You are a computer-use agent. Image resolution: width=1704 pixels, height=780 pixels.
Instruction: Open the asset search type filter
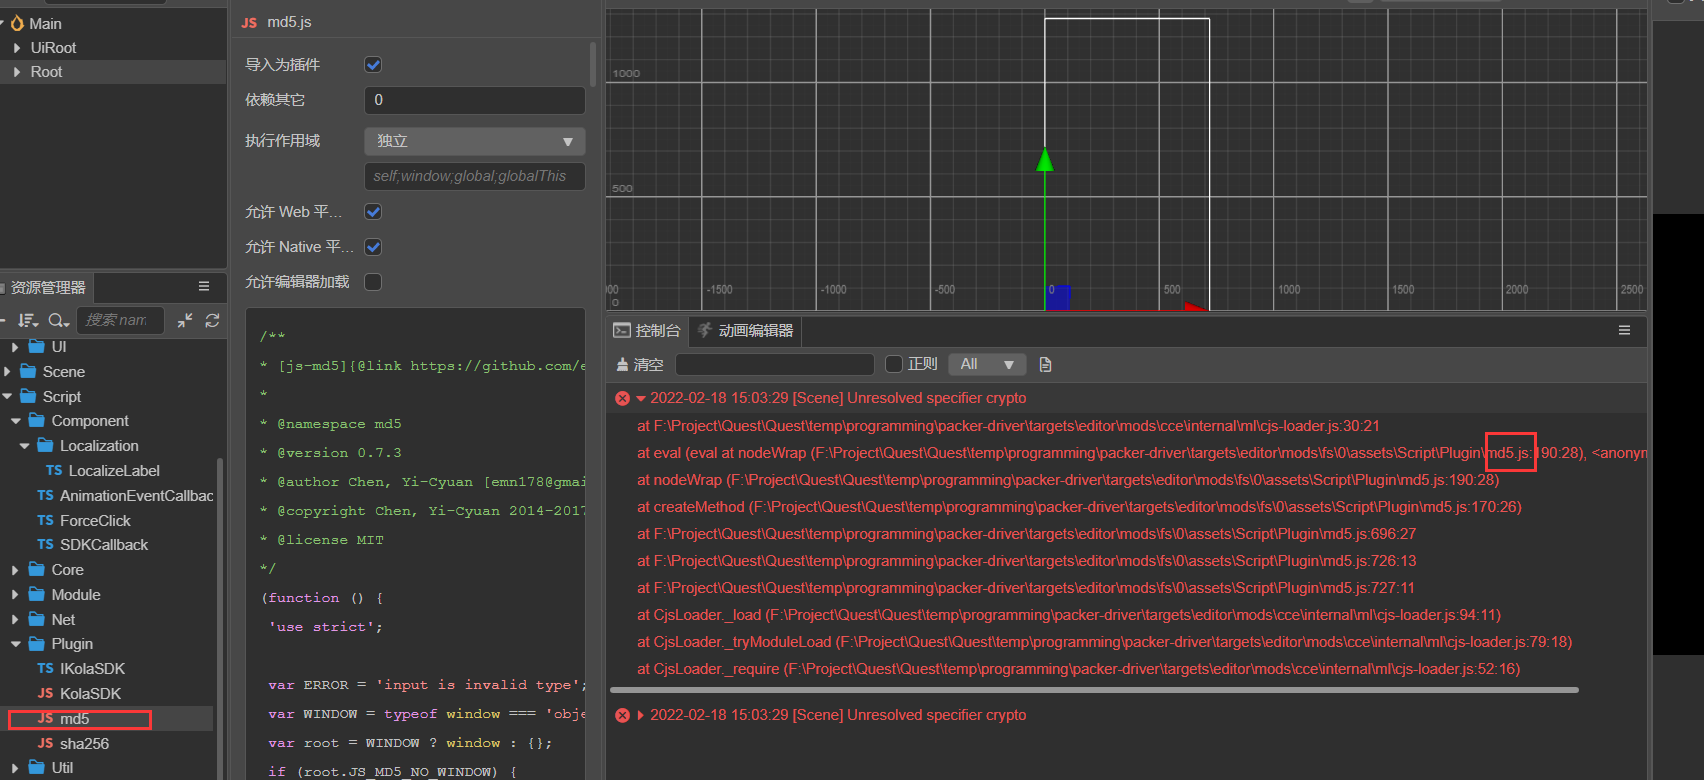pyautogui.click(x=59, y=320)
